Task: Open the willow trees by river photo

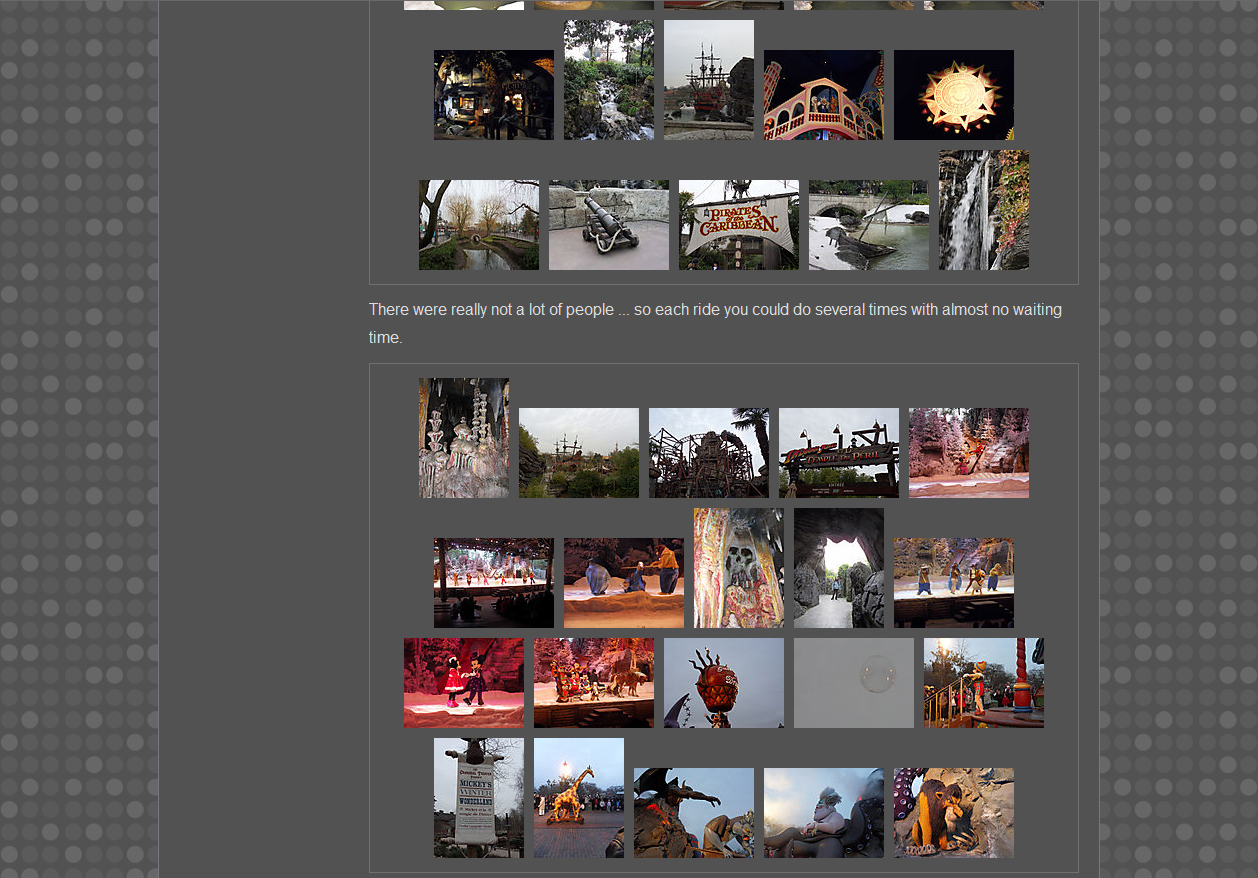Action: (x=478, y=225)
